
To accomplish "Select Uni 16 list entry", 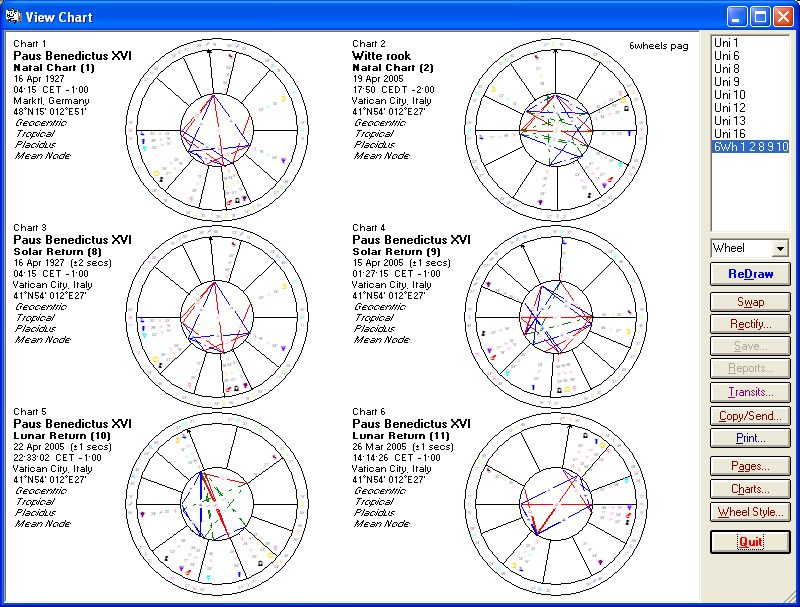I will tap(730, 134).
